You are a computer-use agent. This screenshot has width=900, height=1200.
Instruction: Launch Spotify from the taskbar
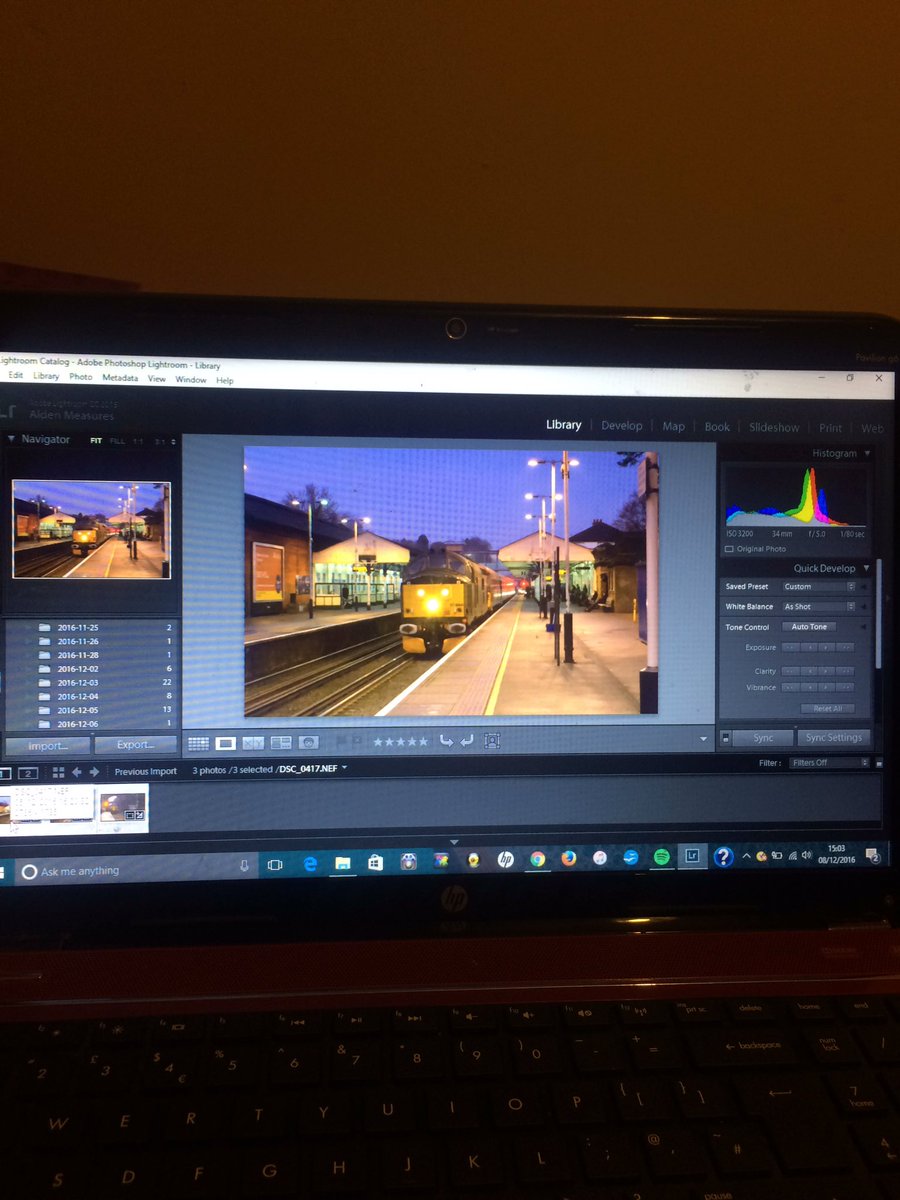[x=661, y=857]
